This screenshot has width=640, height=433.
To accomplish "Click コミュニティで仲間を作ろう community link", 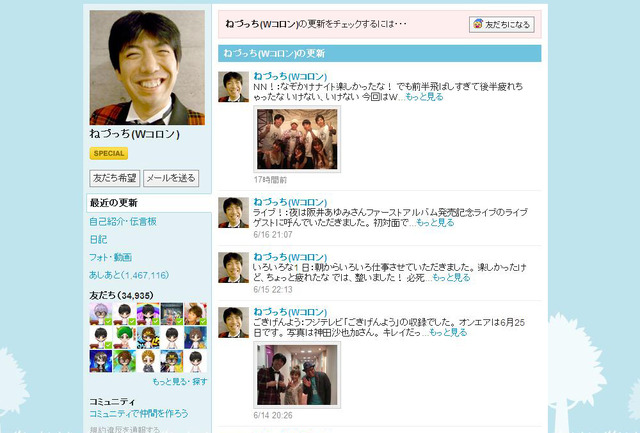I will pos(137,413).
